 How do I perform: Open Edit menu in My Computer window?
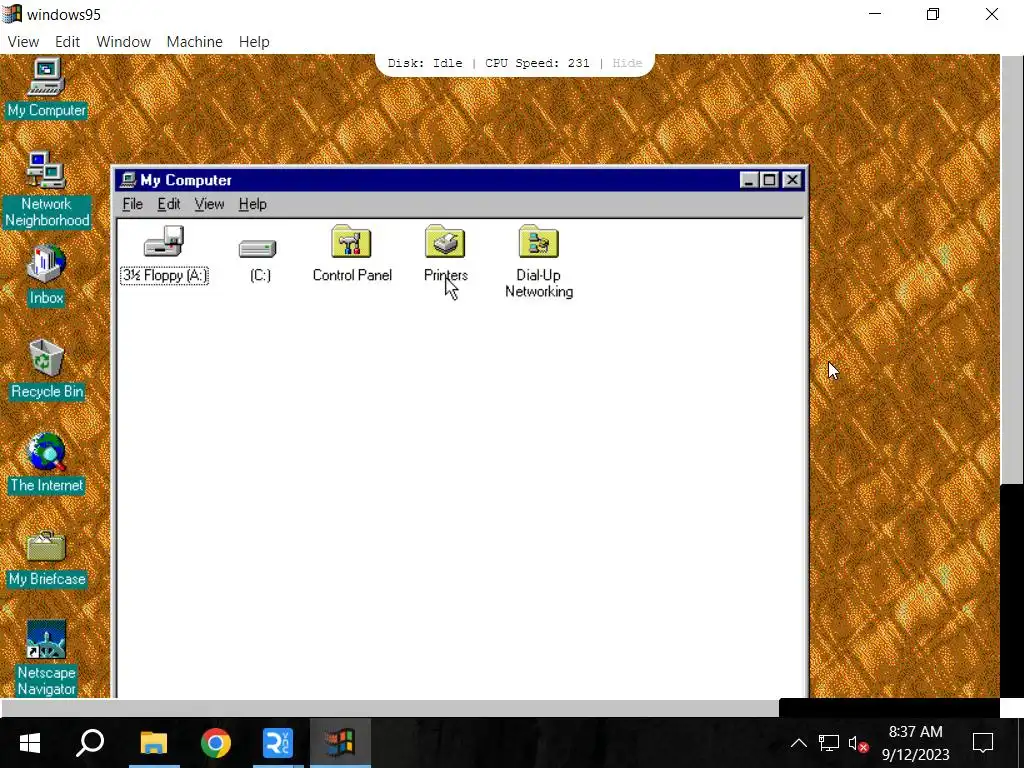168,204
